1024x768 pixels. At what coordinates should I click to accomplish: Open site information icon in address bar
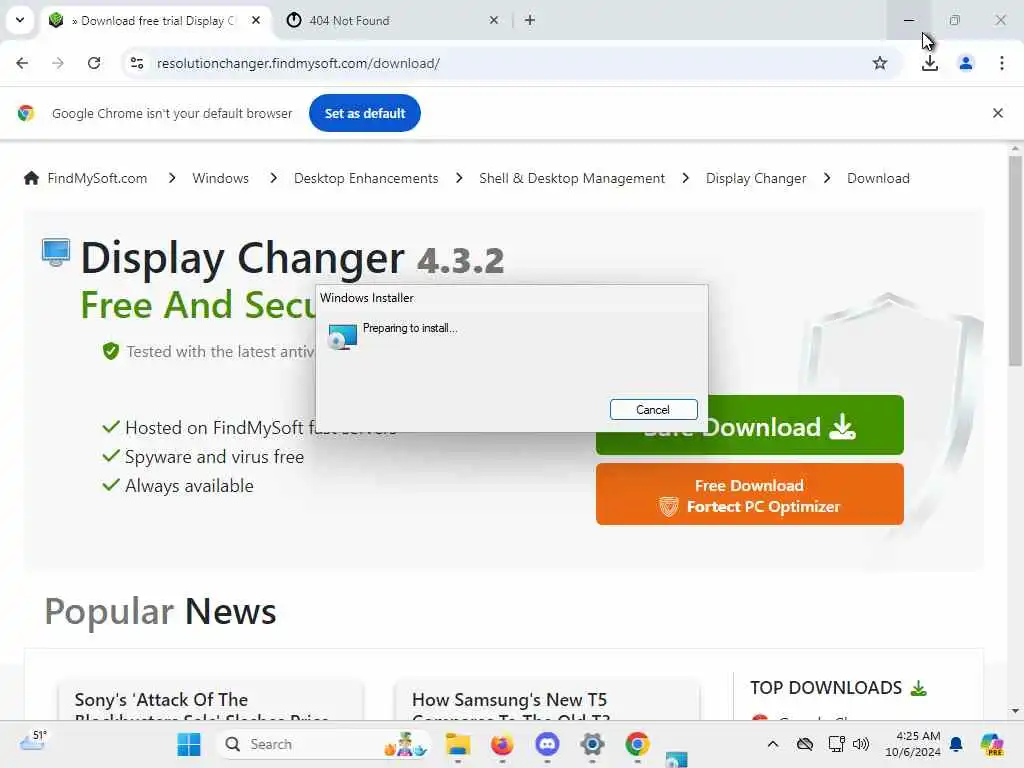(x=137, y=63)
